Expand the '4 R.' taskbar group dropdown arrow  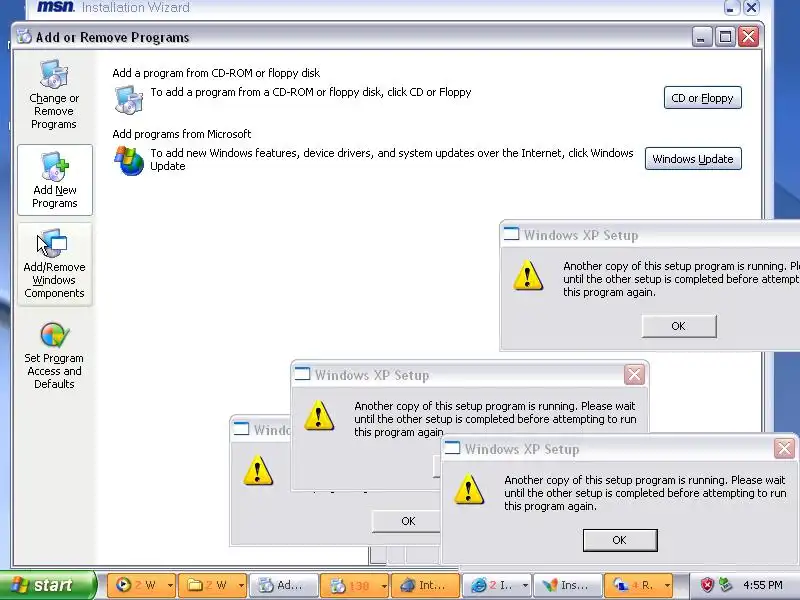coord(667,586)
